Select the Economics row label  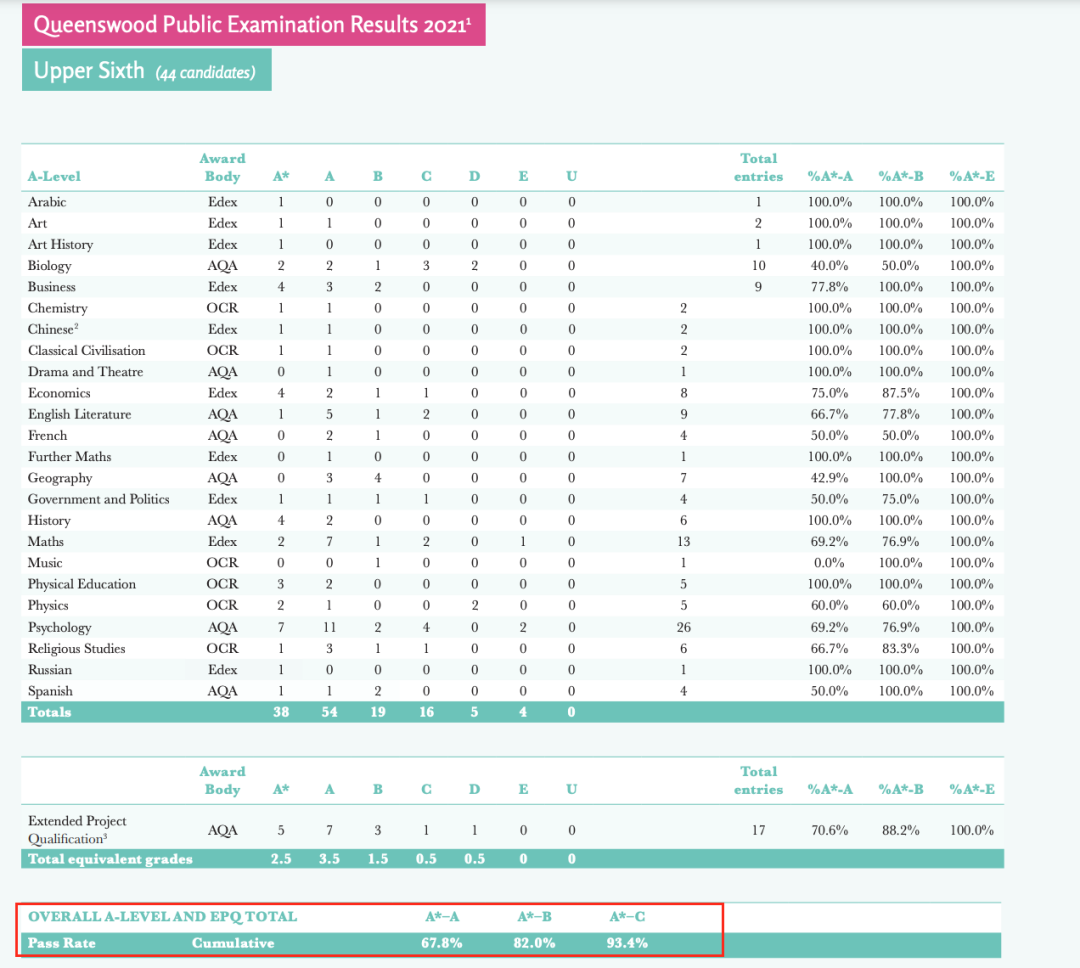click(59, 393)
